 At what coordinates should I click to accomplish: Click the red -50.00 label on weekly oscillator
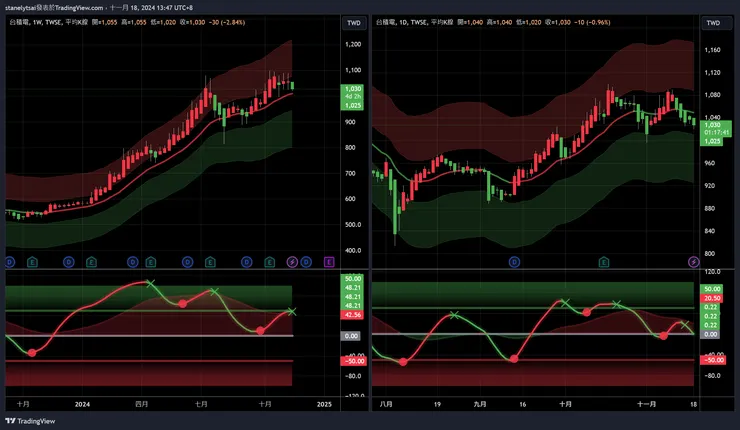(x=353, y=361)
